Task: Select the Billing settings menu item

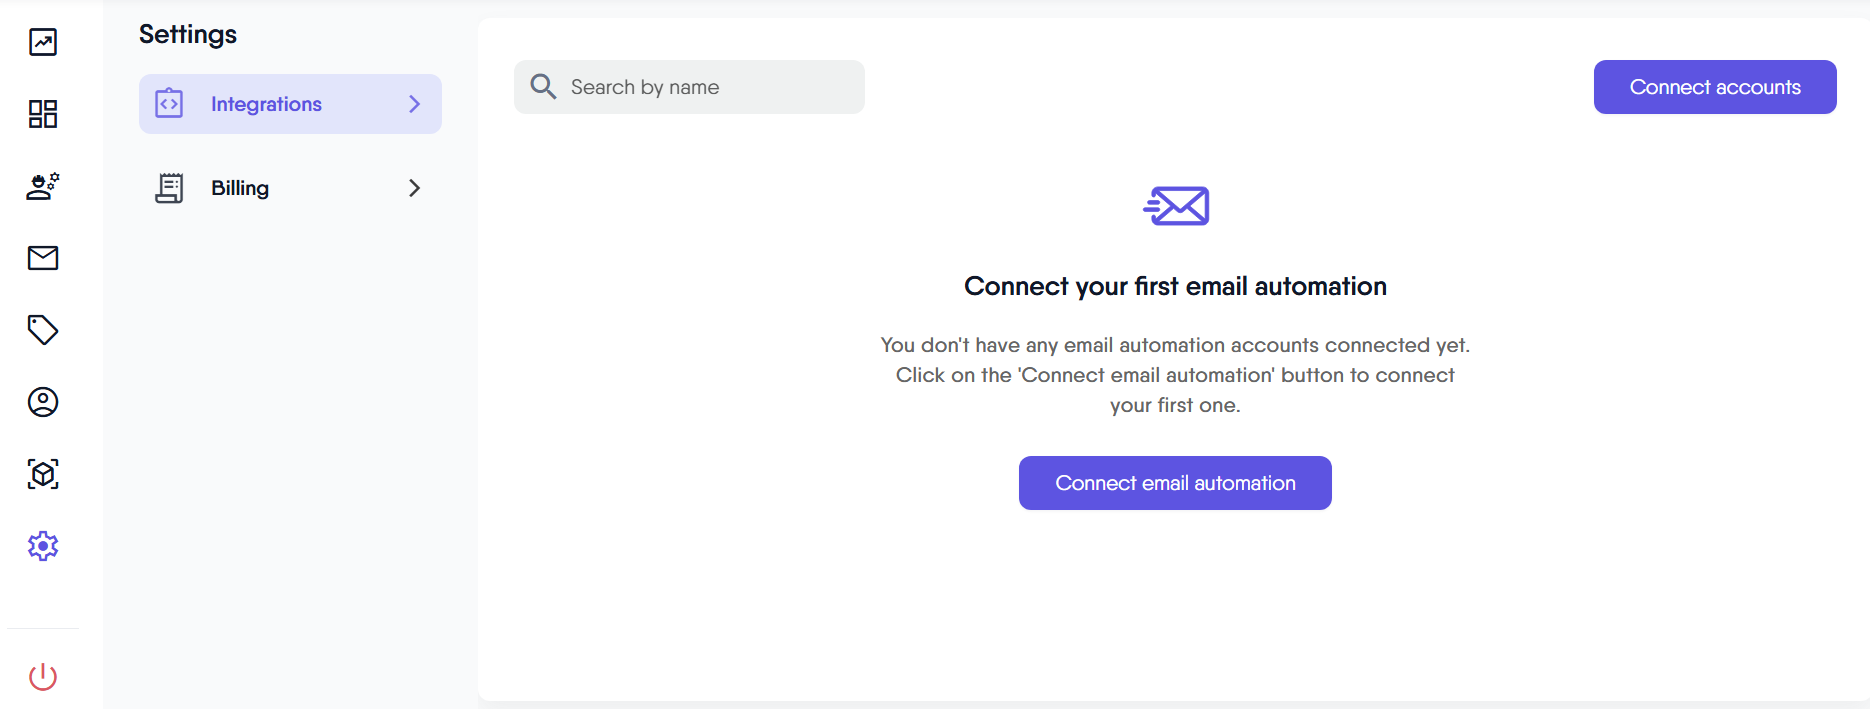Action: click(241, 188)
